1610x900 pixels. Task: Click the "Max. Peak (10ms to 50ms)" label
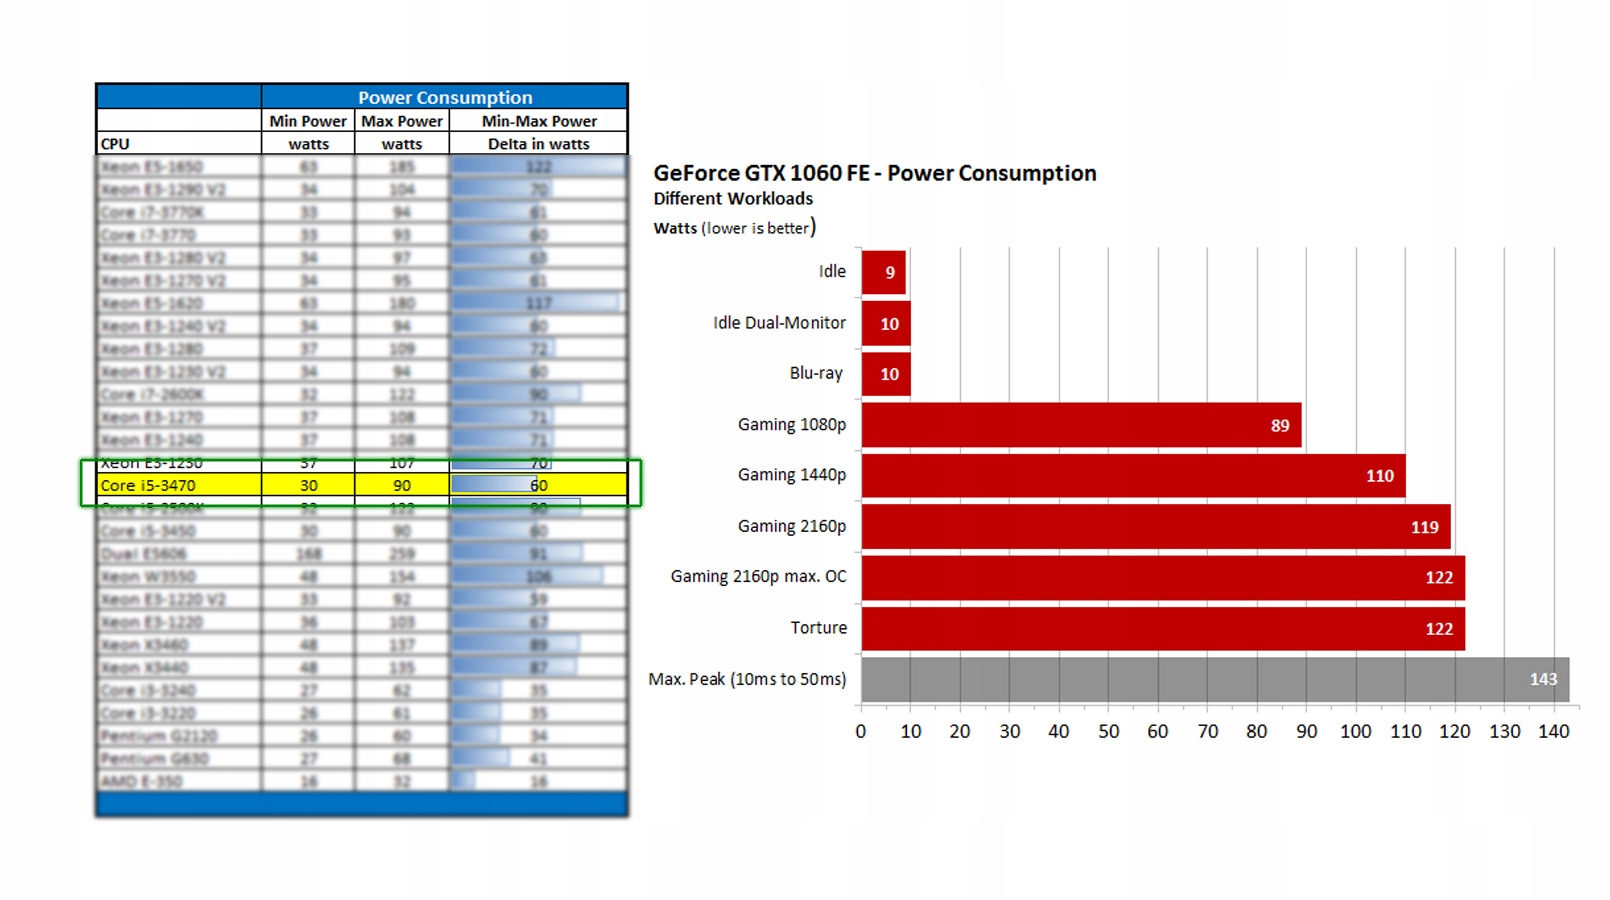pyautogui.click(x=747, y=679)
